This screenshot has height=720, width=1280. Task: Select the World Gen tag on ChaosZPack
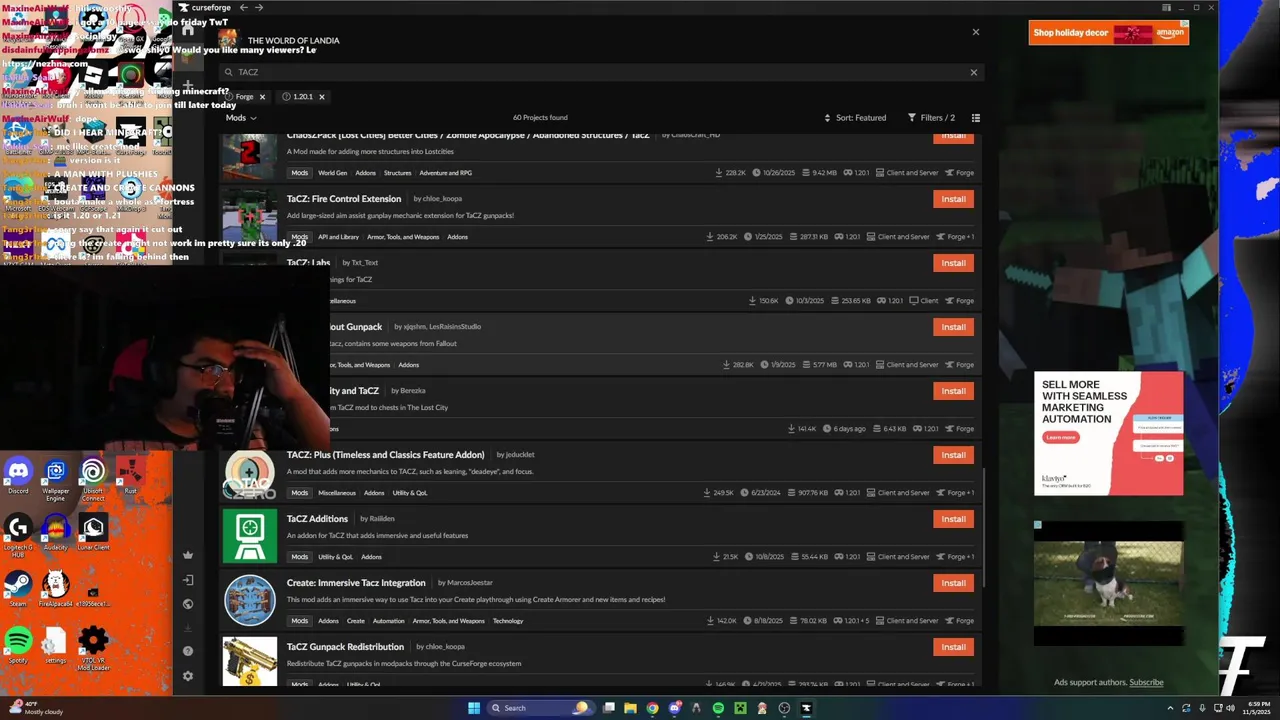coord(332,173)
